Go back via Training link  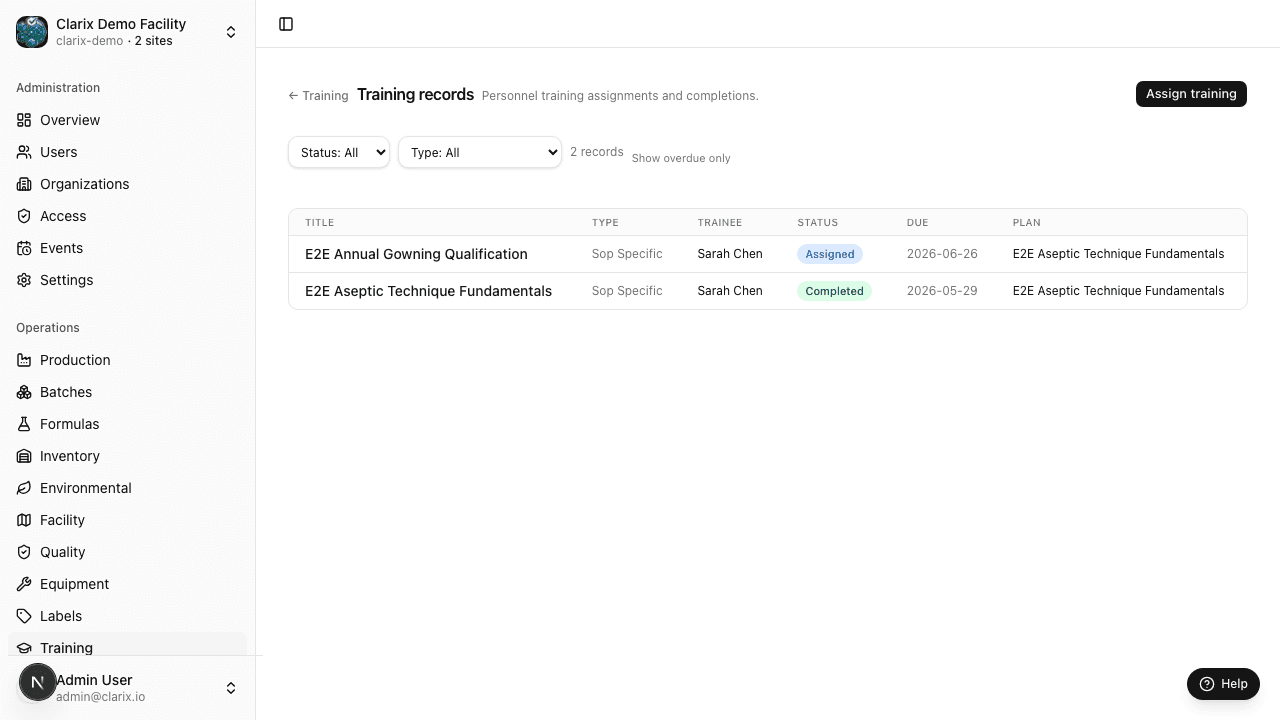(x=318, y=96)
